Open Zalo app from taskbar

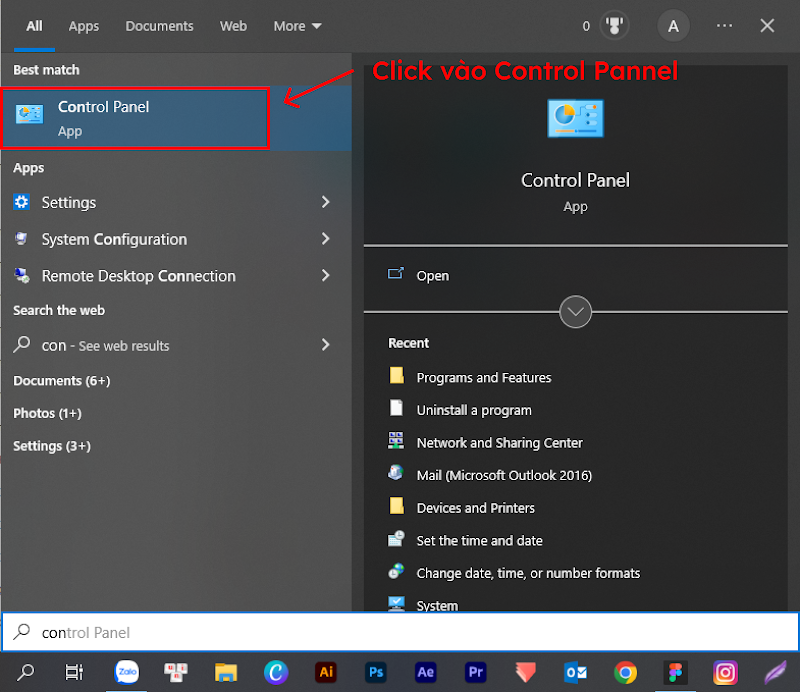pyautogui.click(x=126, y=672)
